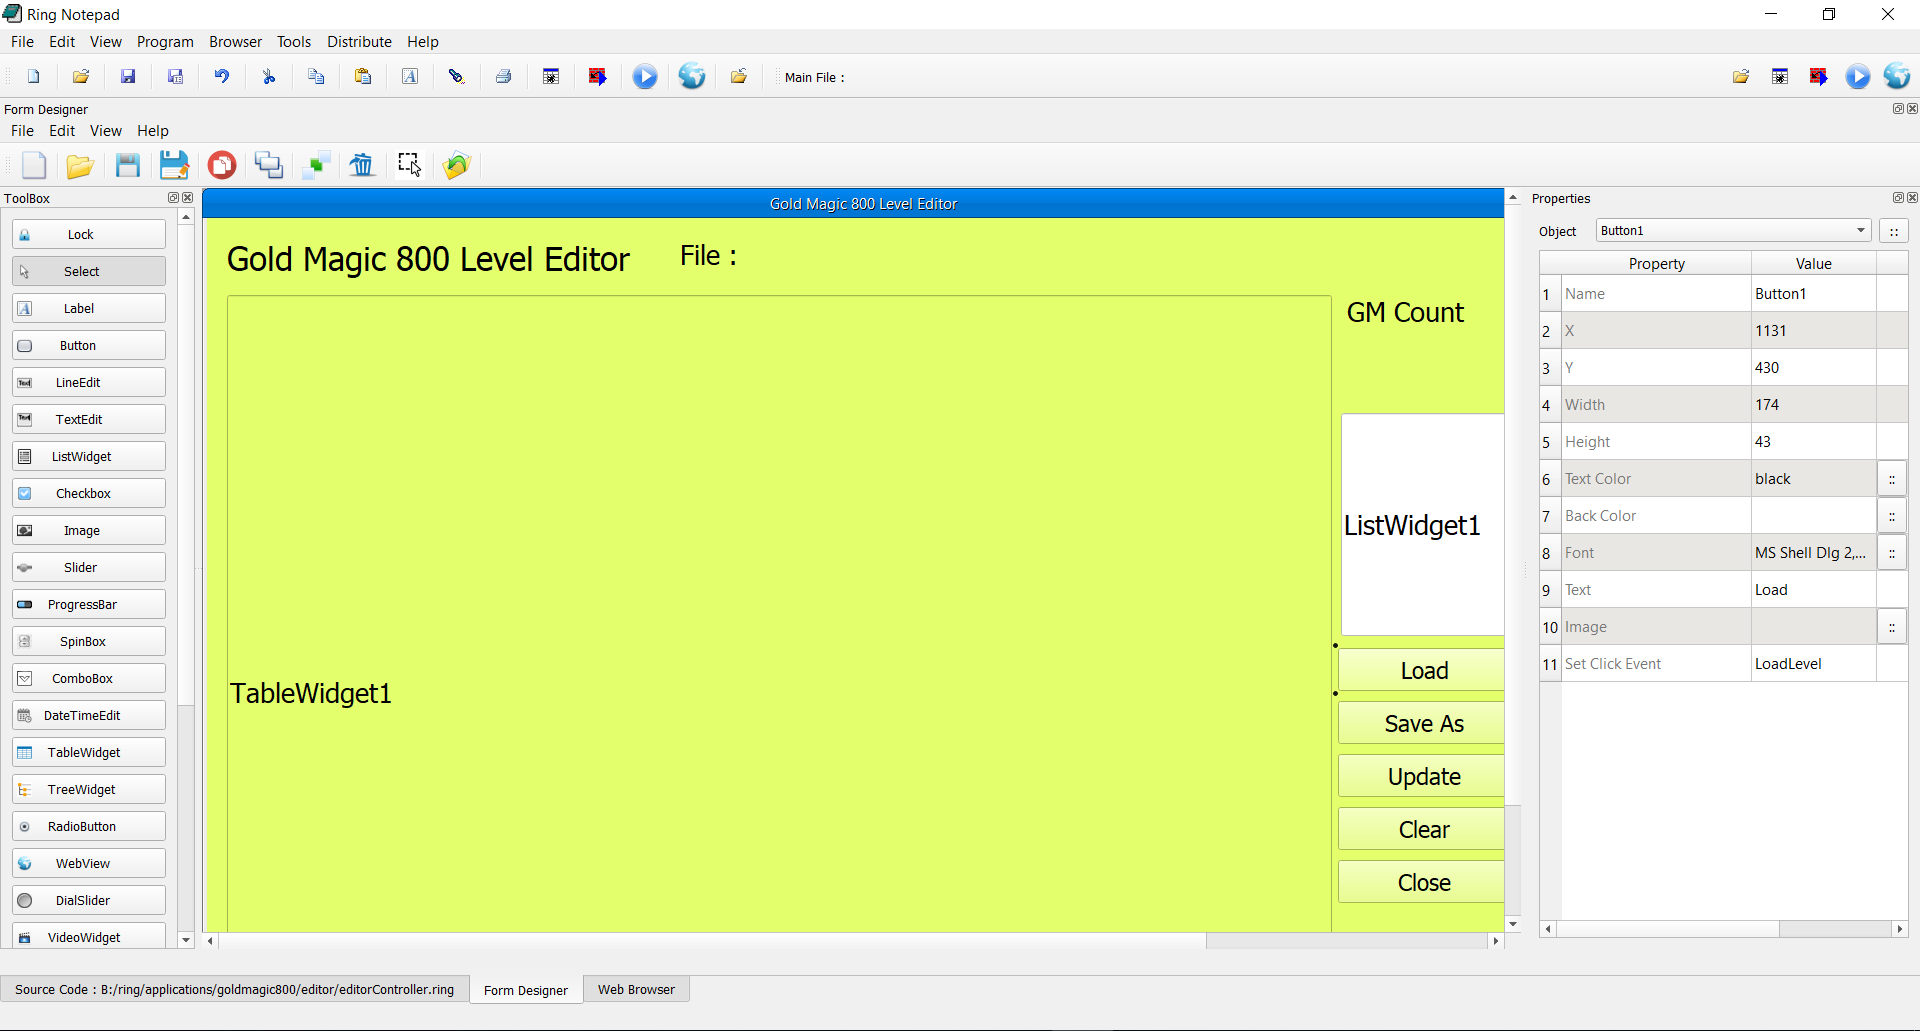
Task: Click the Form Designer Save As pencil icon
Action: coord(175,165)
